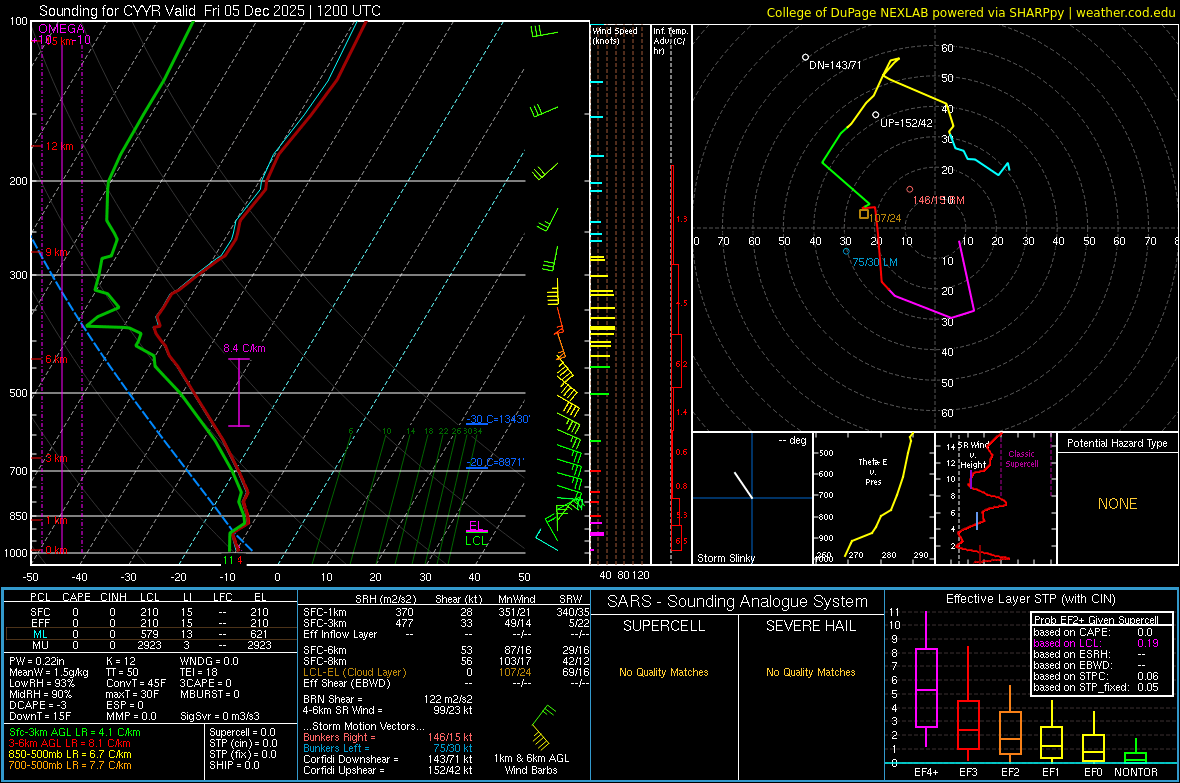Click the ConvT = 45F value

(x=136, y=683)
